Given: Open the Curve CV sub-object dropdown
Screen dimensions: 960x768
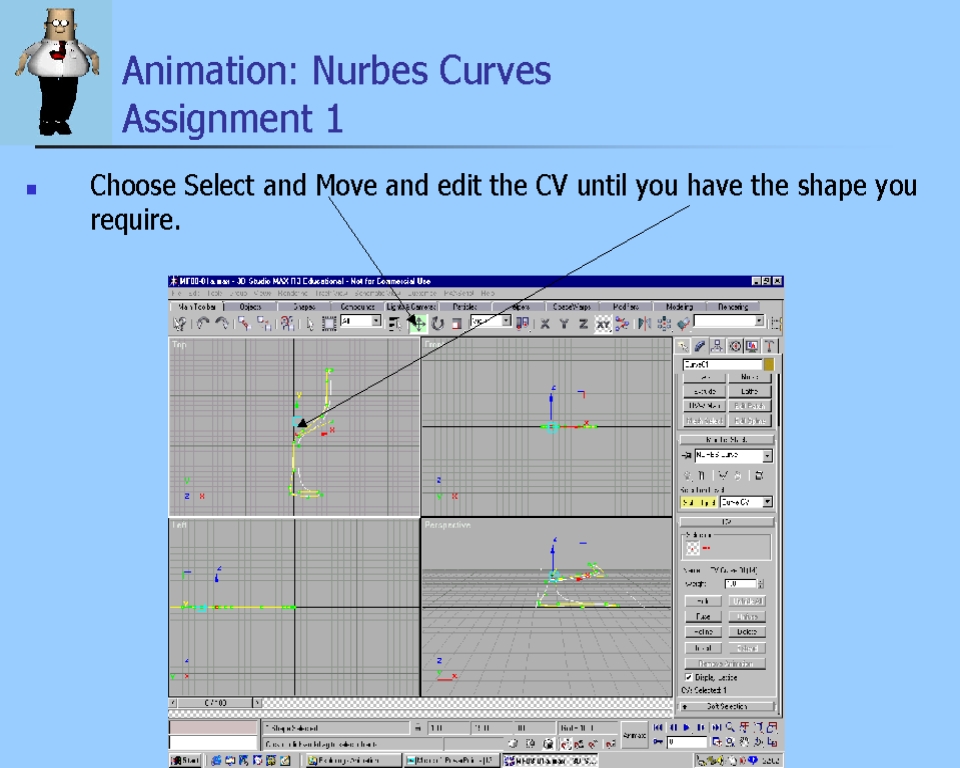Looking at the screenshot, I should coord(767,502).
